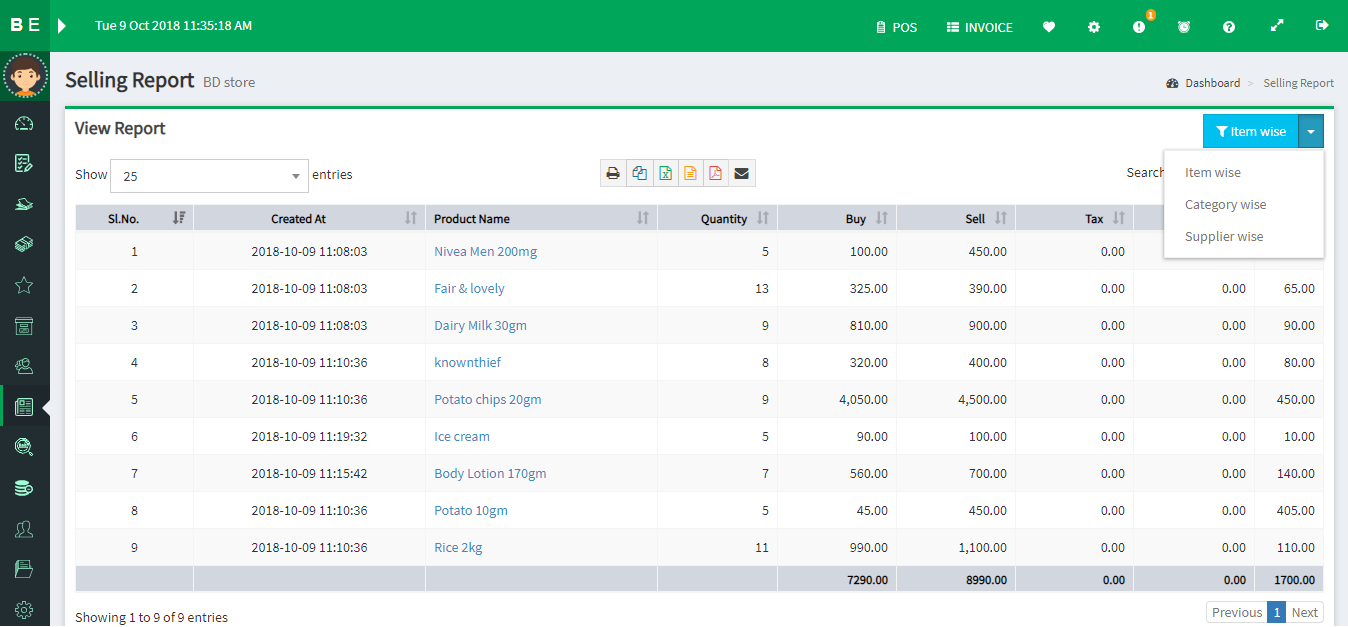Open the Show entries dropdown
The width and height of the screenshot is (1348, 627).
209,176
